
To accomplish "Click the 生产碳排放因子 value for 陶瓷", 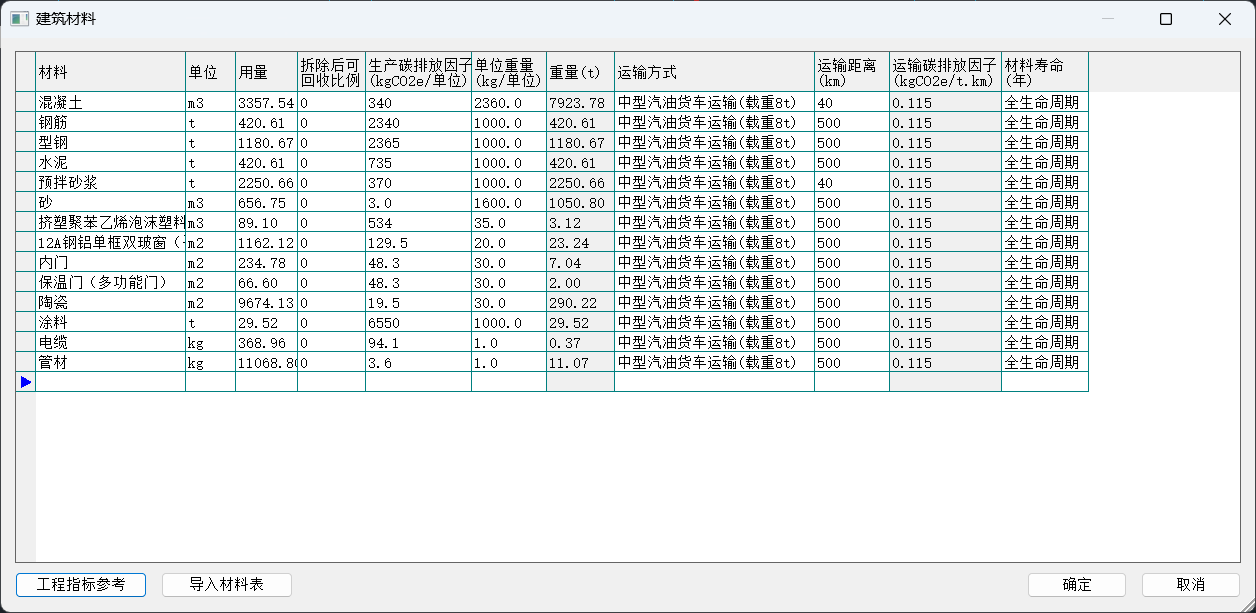I will [x=418, y=303].
